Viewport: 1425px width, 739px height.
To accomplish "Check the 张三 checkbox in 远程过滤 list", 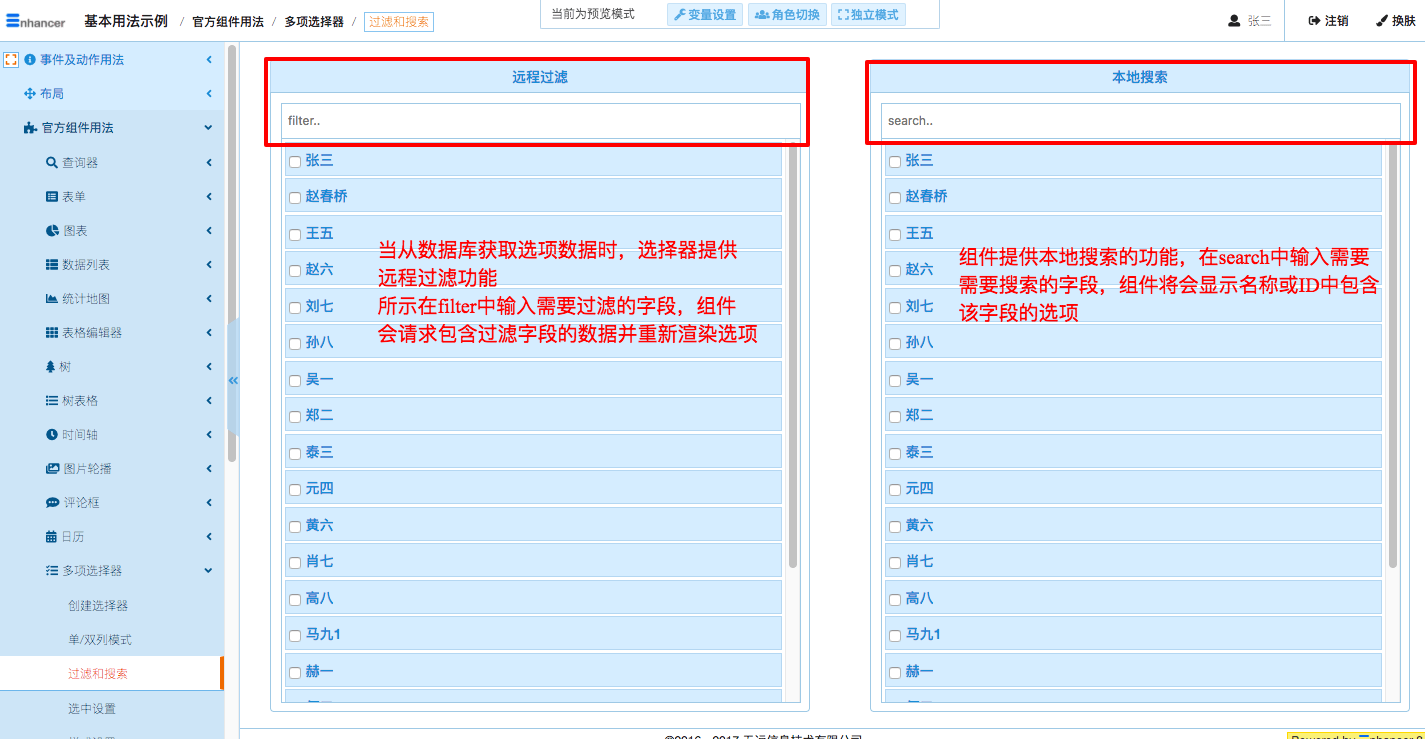I will (295, 161).
